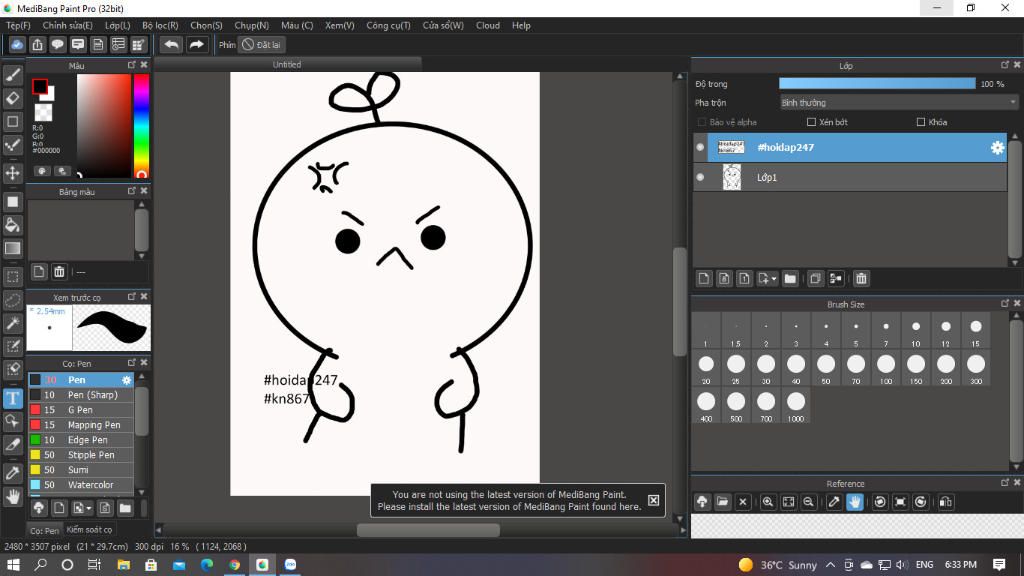This screenshot has width=1024, height=576.
Task: Open the Công cụ(T) menu
Action: point(388,25)
